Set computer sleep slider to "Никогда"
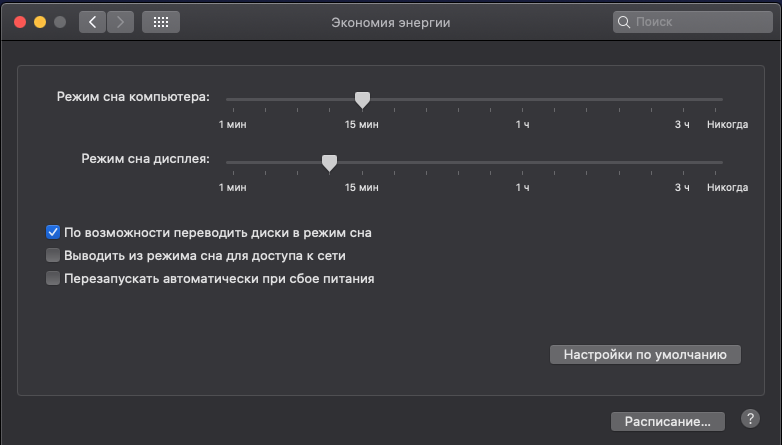 tap(722, 99)
